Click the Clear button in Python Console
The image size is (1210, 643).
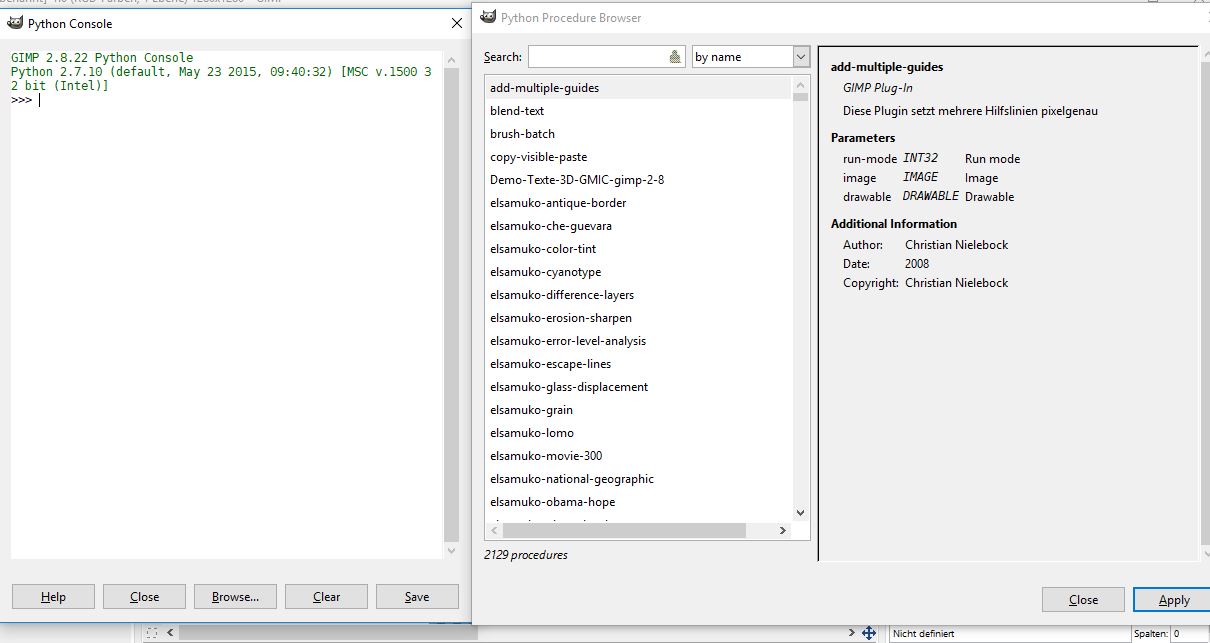coord(326,597)
